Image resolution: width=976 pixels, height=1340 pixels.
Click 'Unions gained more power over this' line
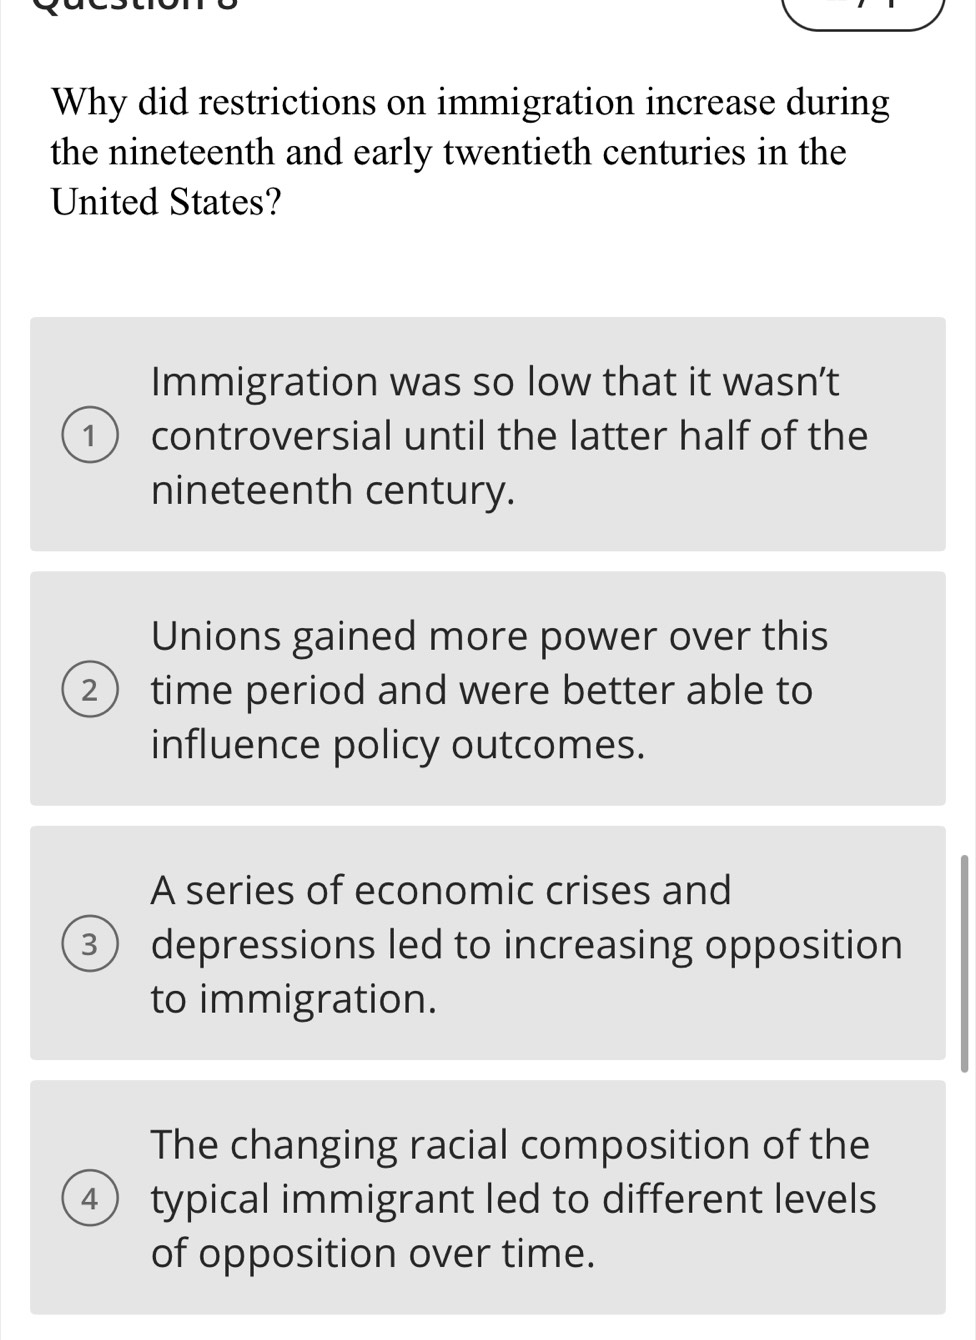tap(489, 636)
